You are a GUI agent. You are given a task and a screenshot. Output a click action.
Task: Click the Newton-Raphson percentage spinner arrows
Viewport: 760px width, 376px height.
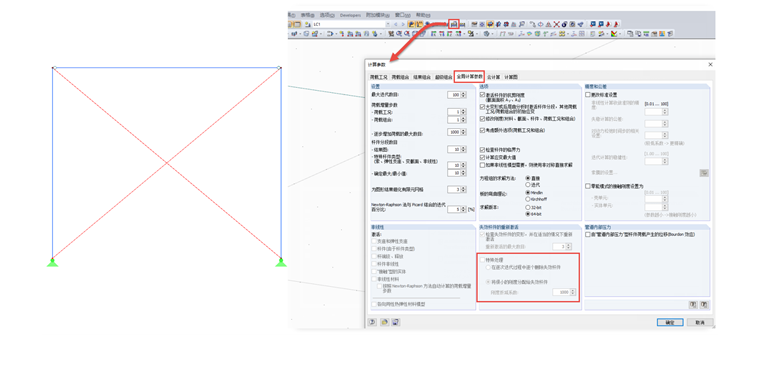[x=463, y=209]
